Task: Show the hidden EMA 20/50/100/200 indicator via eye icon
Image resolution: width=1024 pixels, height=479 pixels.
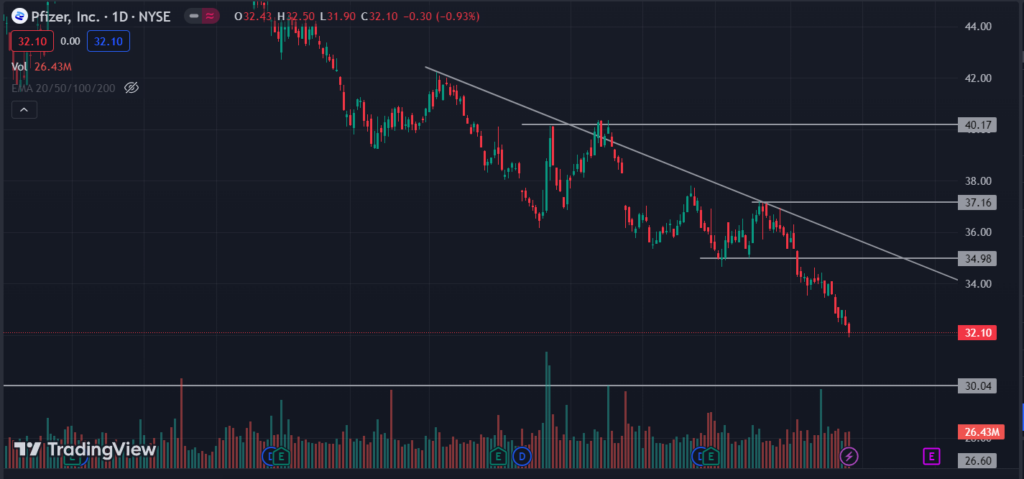Action: pyautogui.click(x=131, y=88)
